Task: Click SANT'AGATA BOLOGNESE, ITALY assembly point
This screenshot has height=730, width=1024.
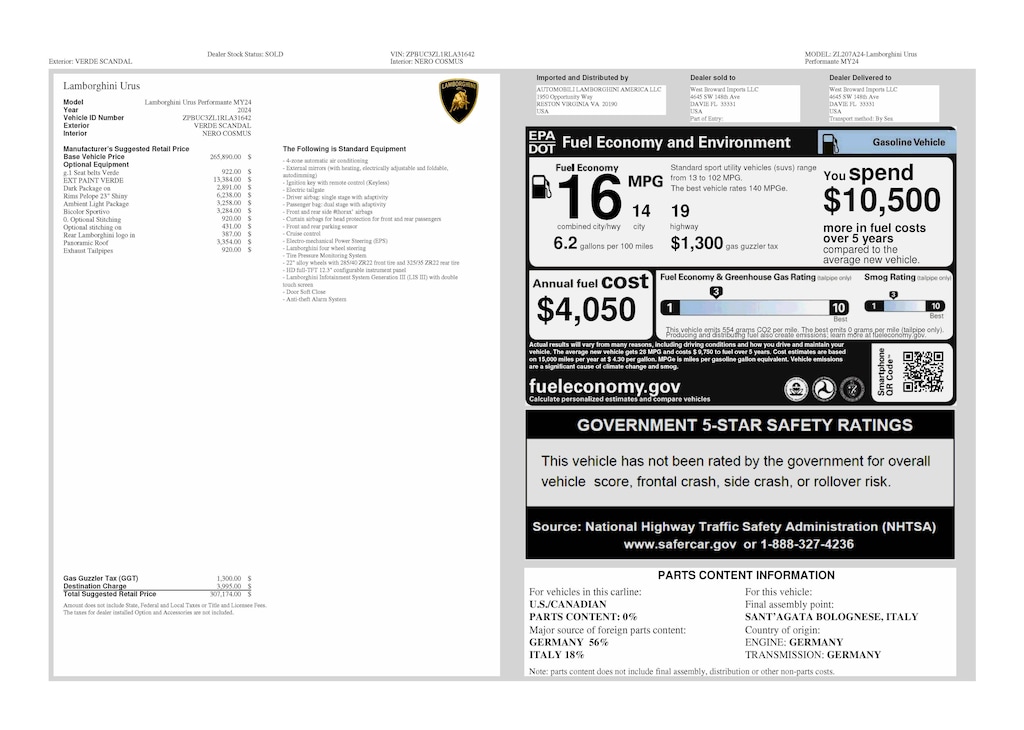Action: pyautogui.click(x=831, y=617)
